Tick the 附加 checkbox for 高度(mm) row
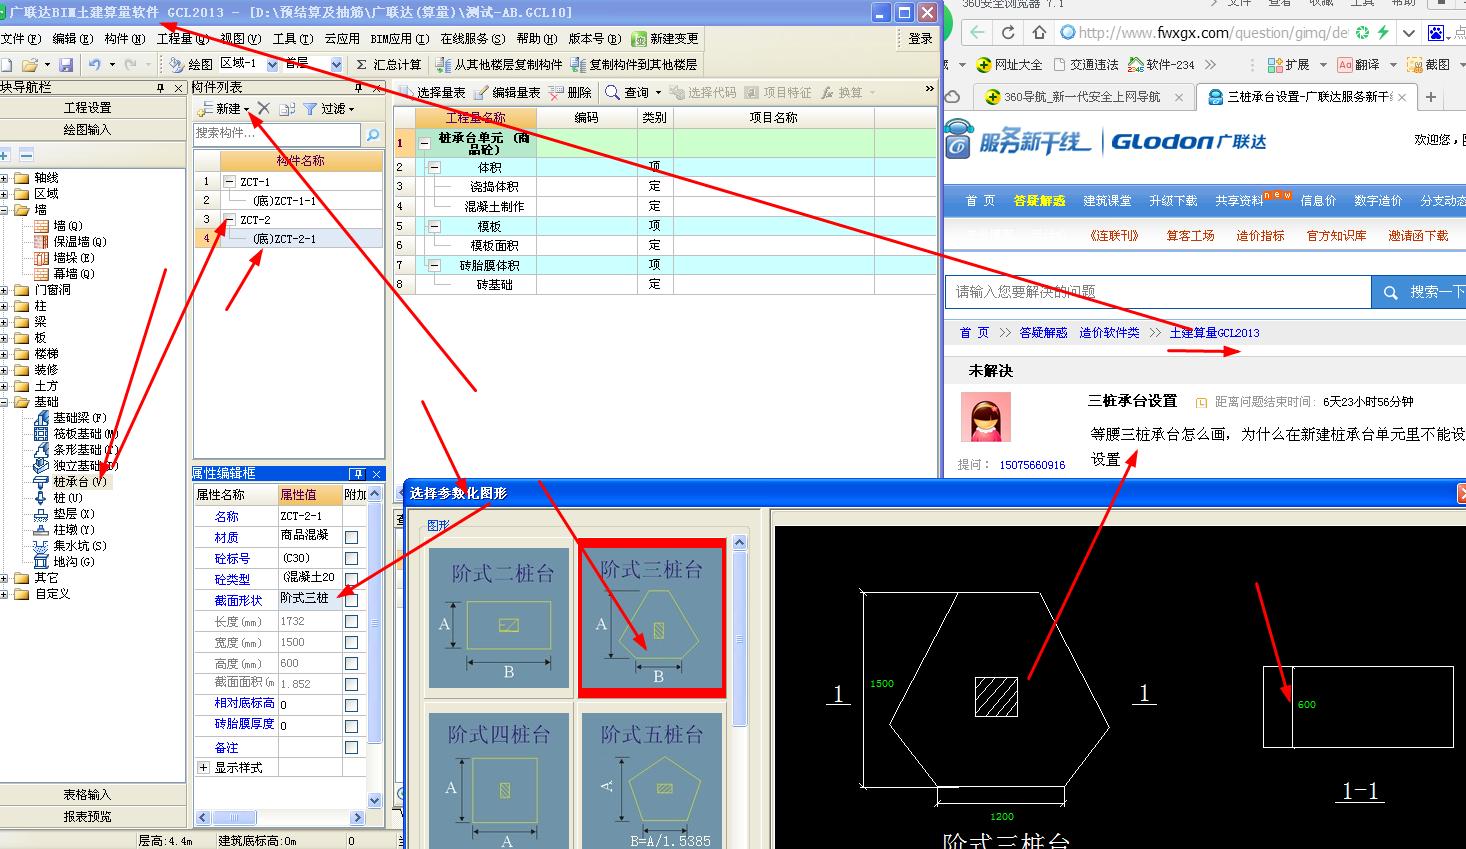Image resolution: width=1466 pixels, height=849 pixels. [351, 663]
